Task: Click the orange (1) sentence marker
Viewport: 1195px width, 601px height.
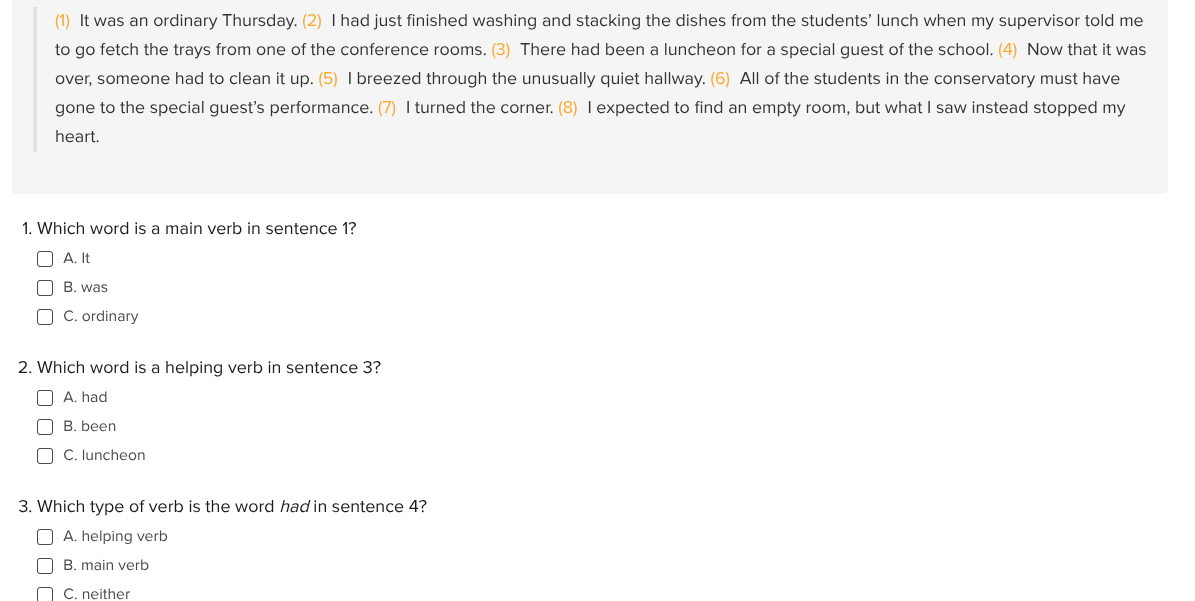Action: pyautogui.click(x=62, y=21)
